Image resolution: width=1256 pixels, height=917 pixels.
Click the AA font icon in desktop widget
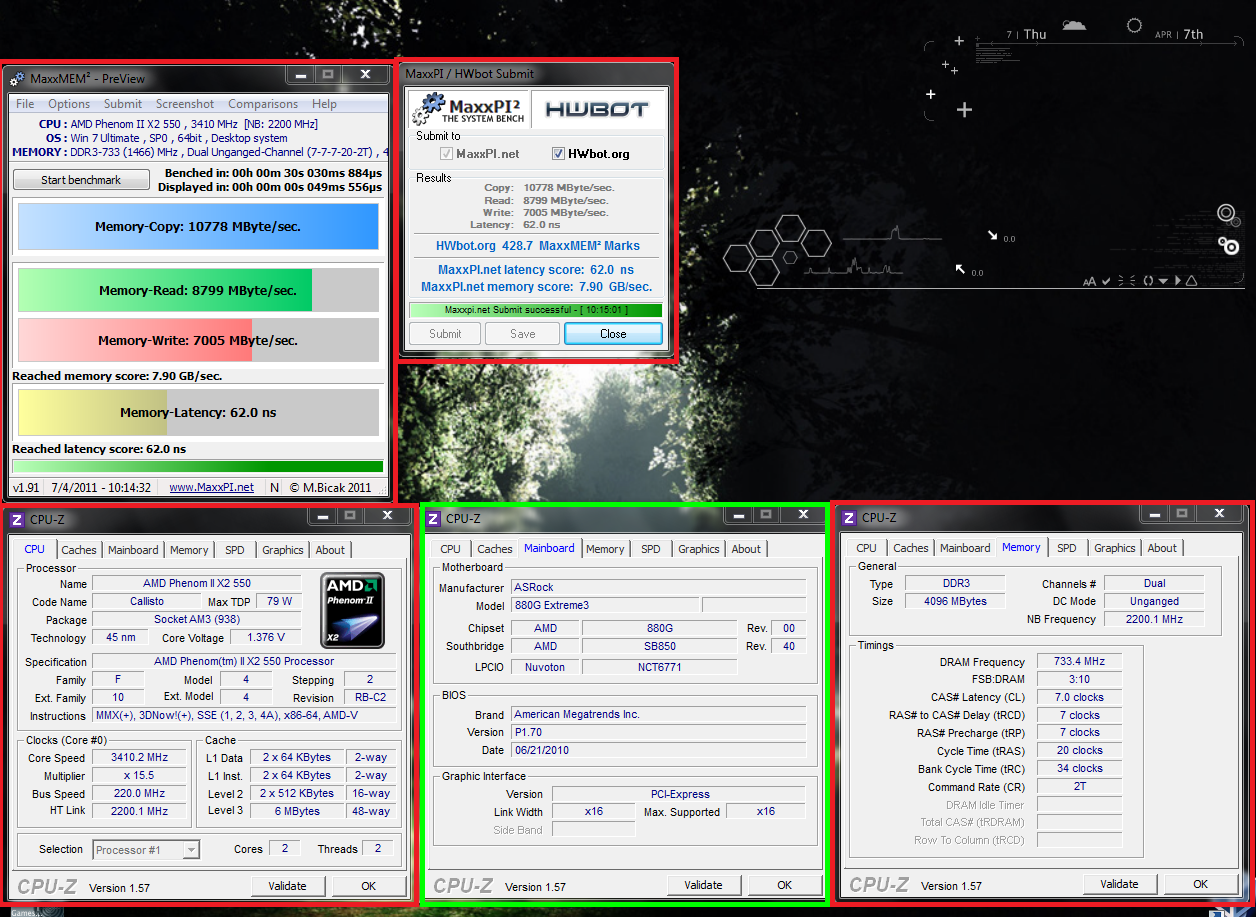(x=1089, y=282)
